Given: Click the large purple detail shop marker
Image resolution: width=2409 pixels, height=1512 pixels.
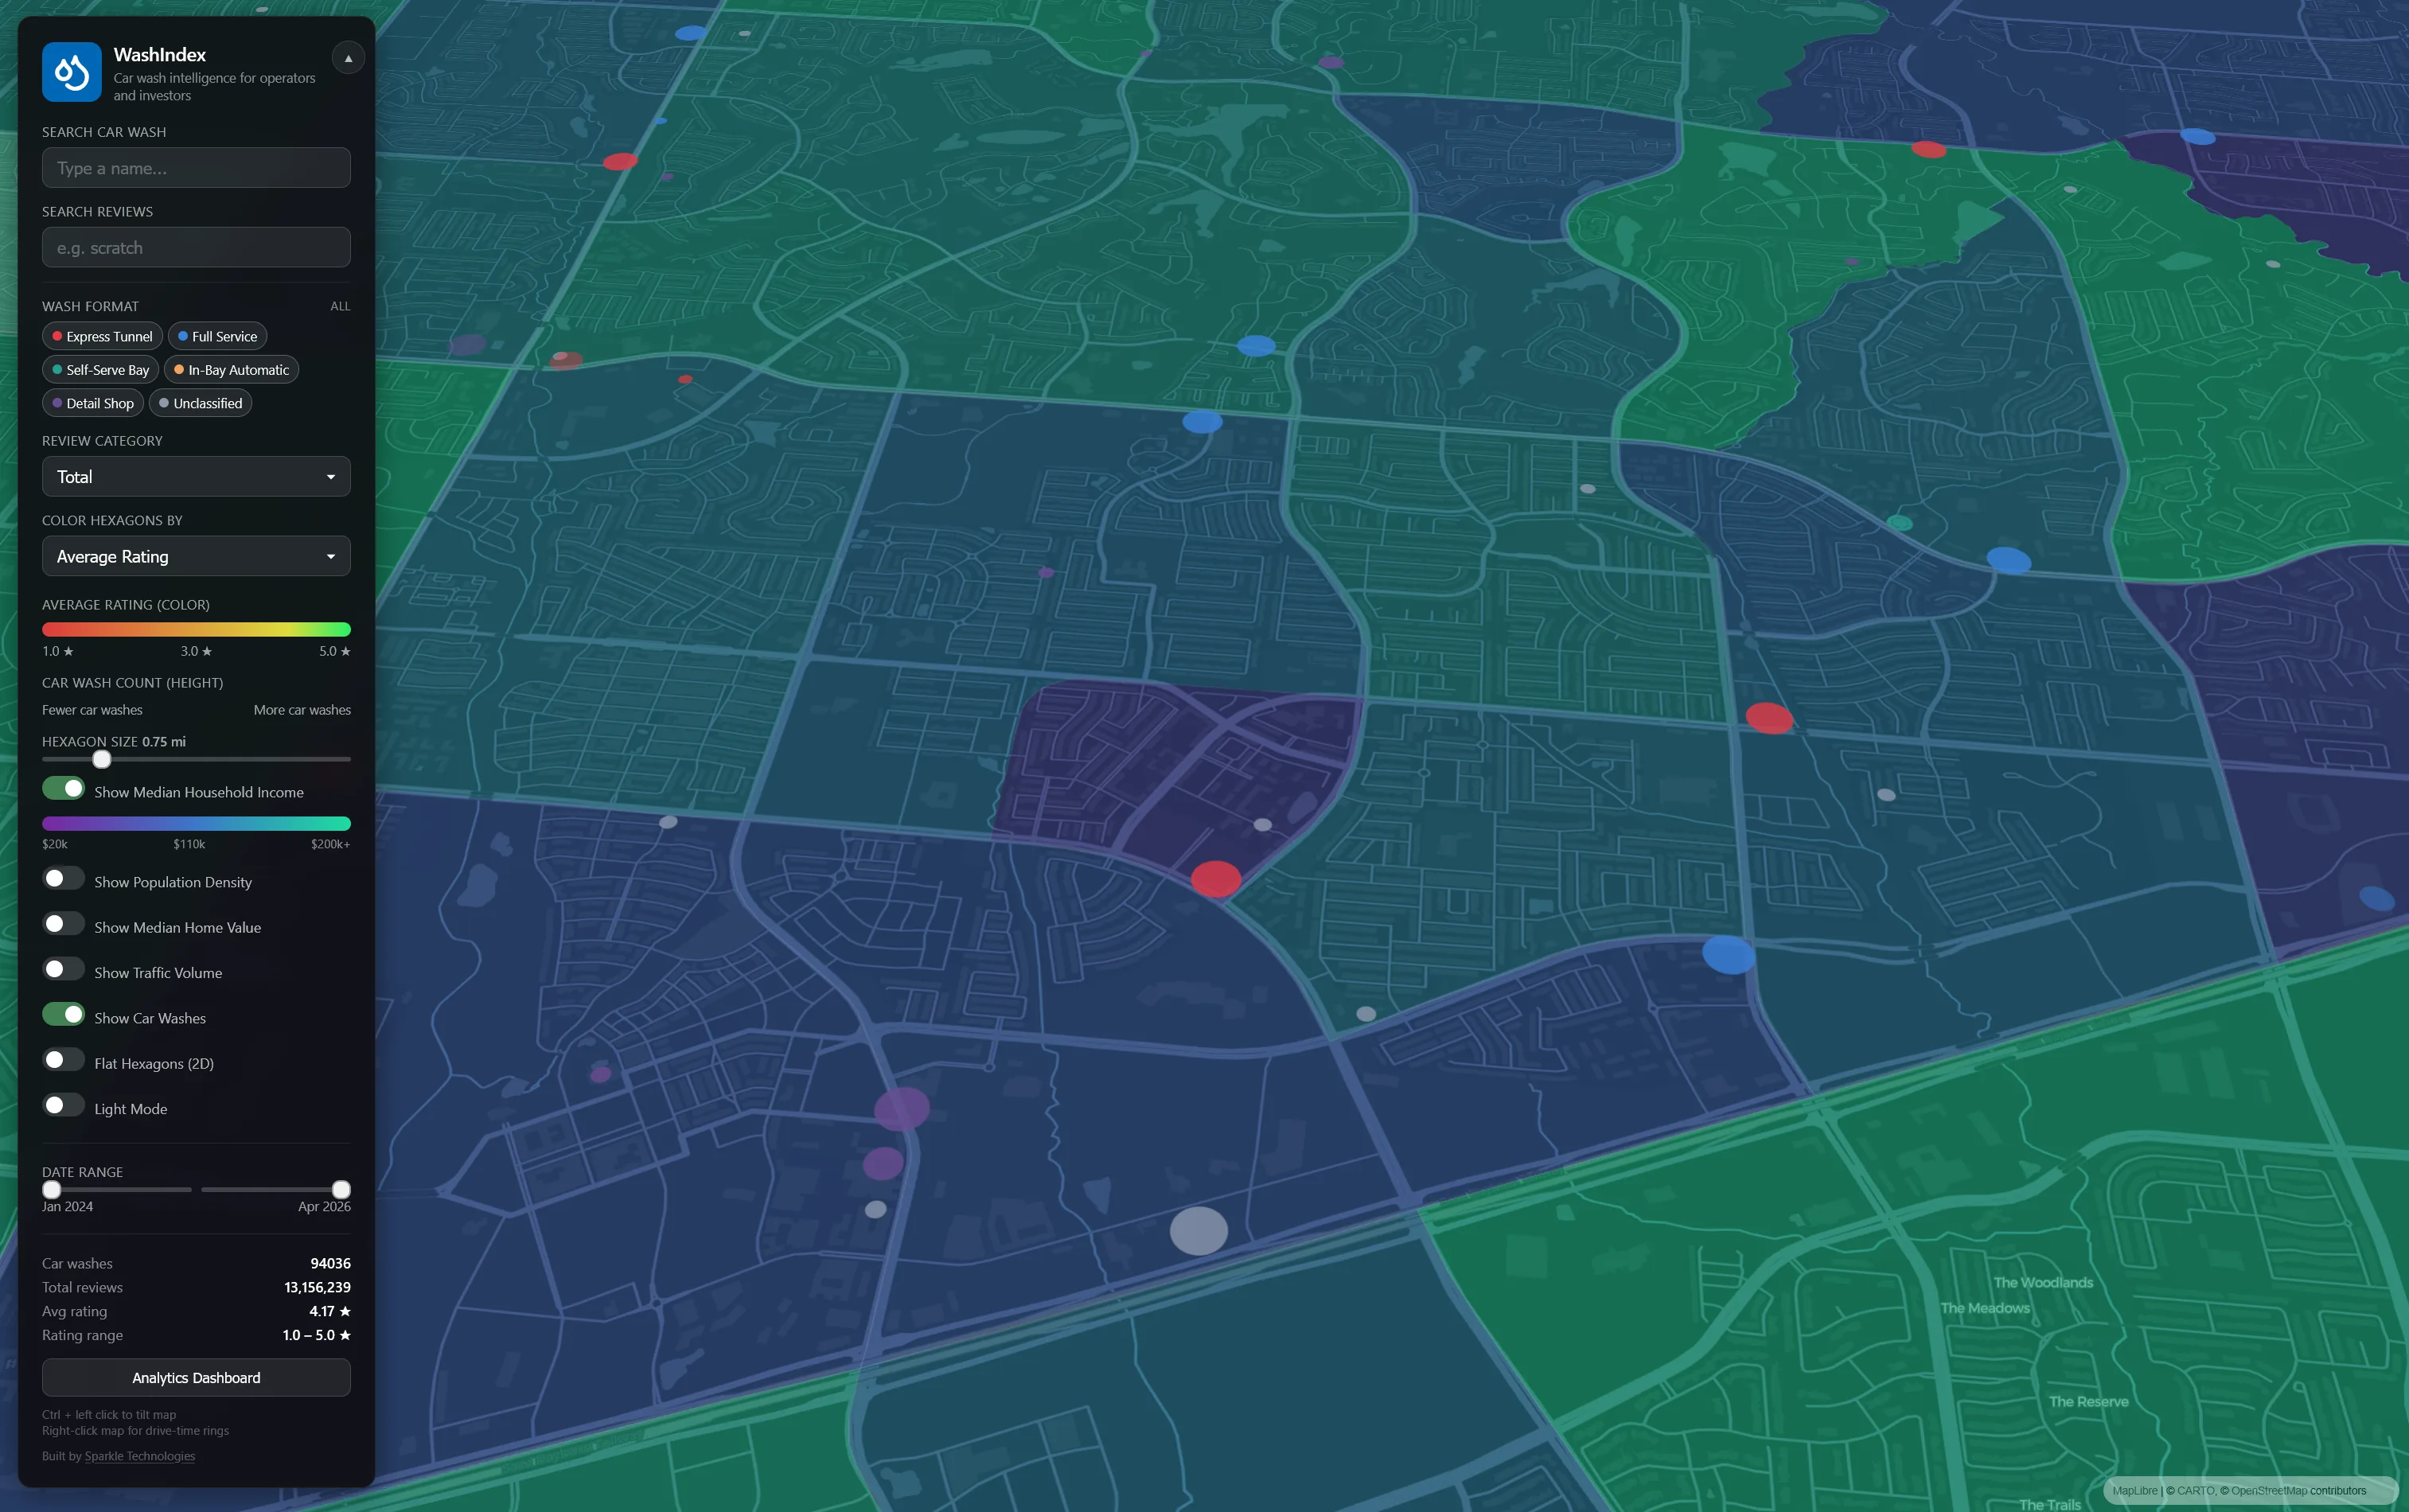Looking at the screenshot, I should point(902,1108).
